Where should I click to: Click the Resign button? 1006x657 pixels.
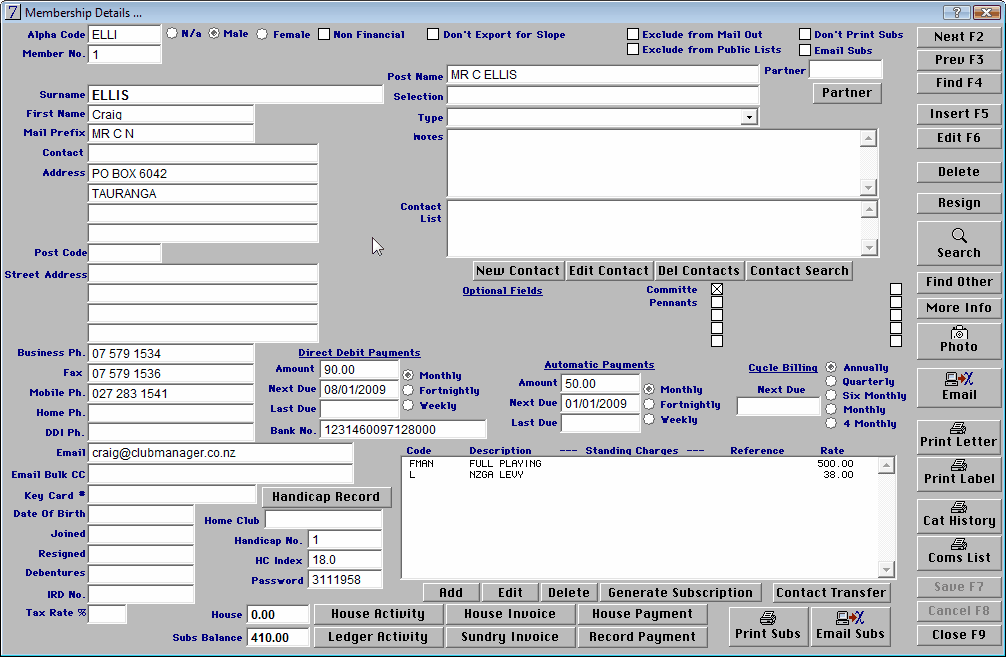959,203
